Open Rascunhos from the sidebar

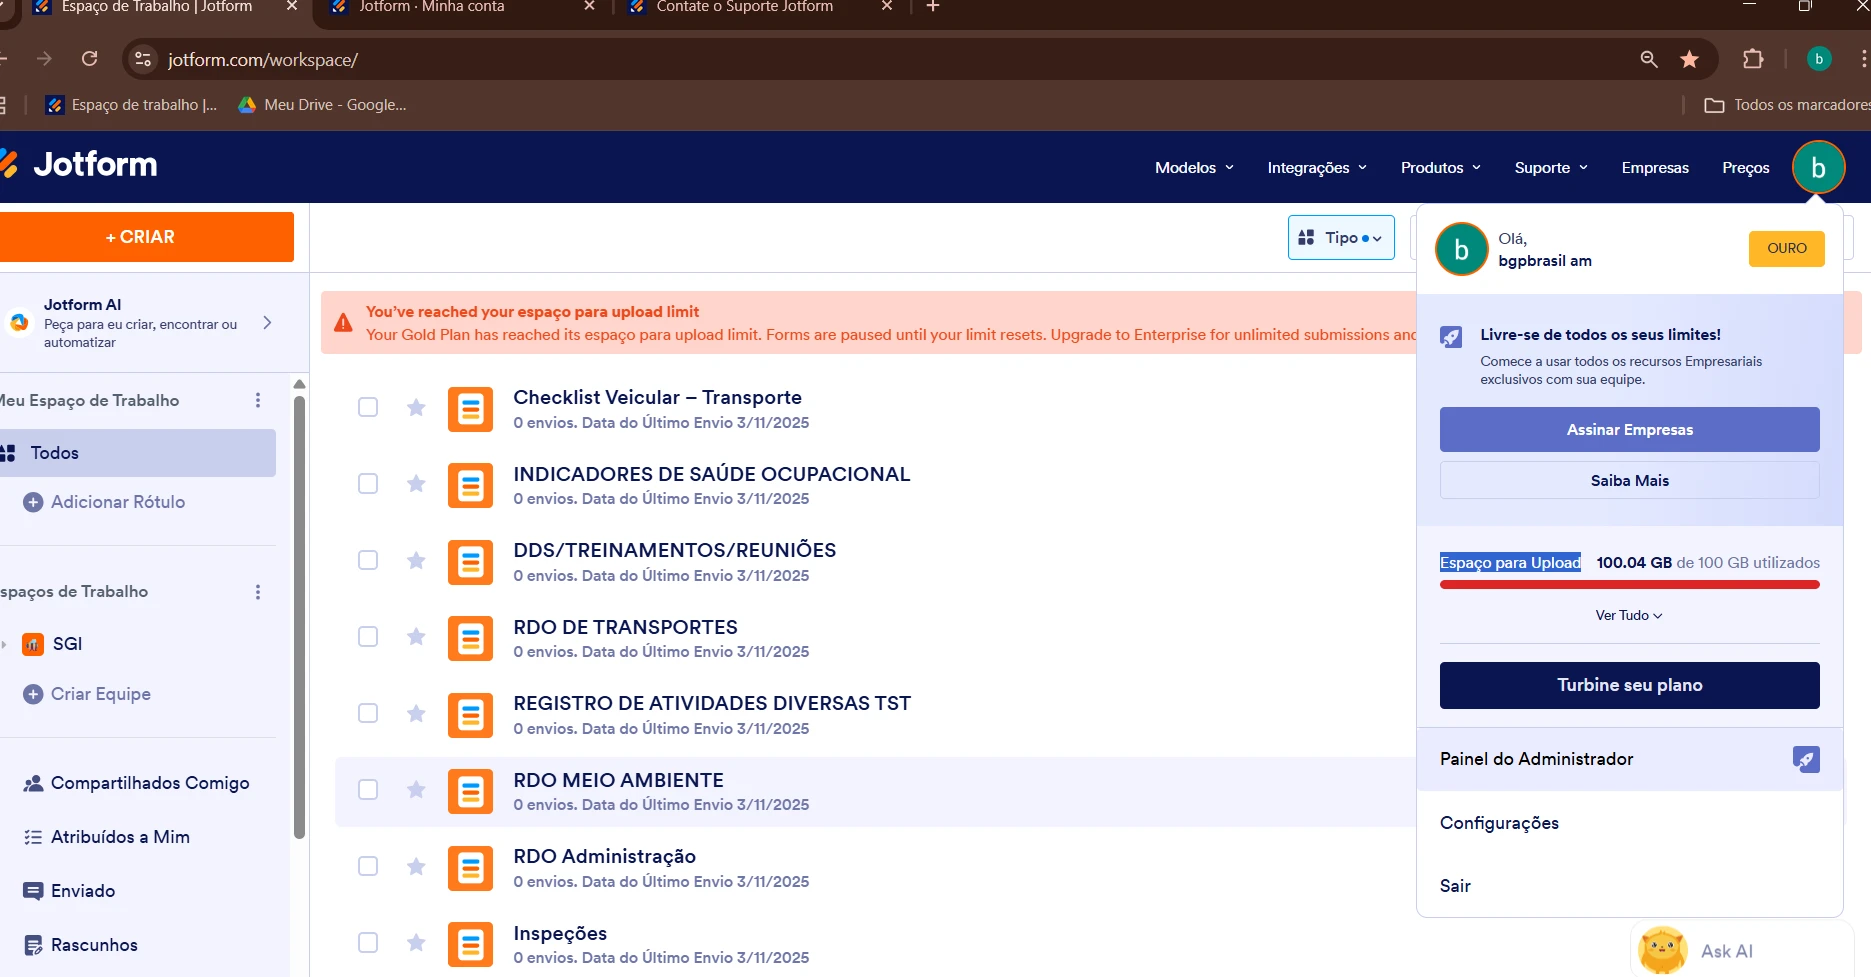(x=94, y=944)
